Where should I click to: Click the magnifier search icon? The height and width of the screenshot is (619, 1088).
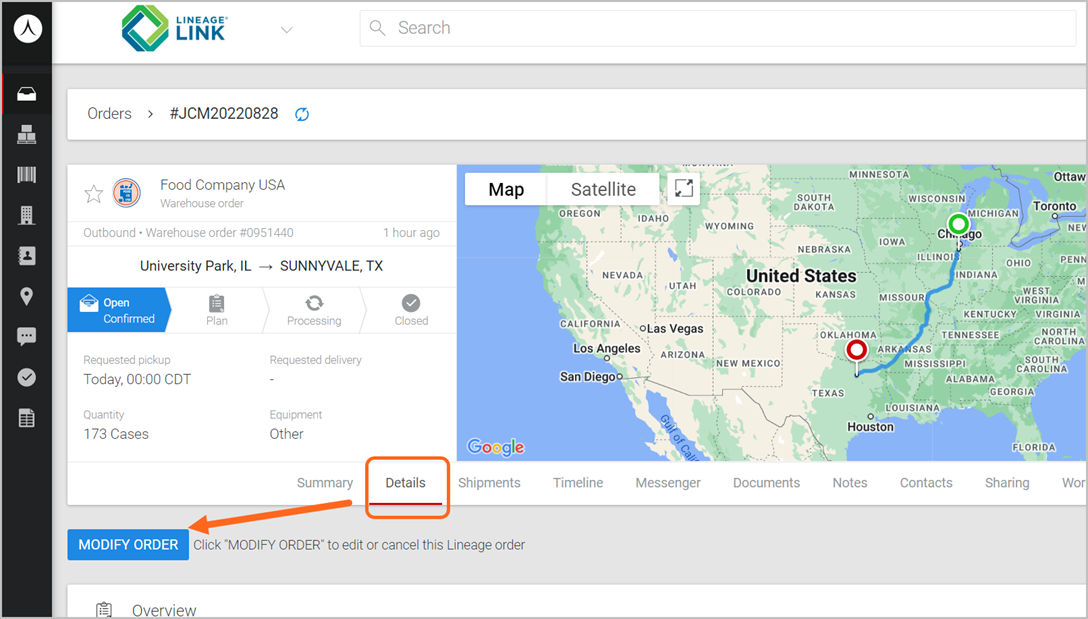click(377, 28)
